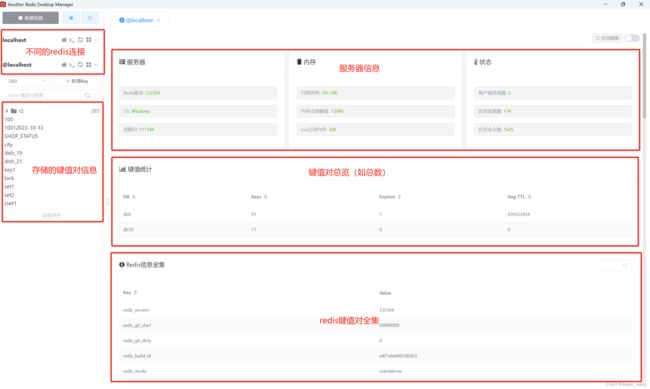
Task: Open the key1 entry
Action: pos(10,170)
